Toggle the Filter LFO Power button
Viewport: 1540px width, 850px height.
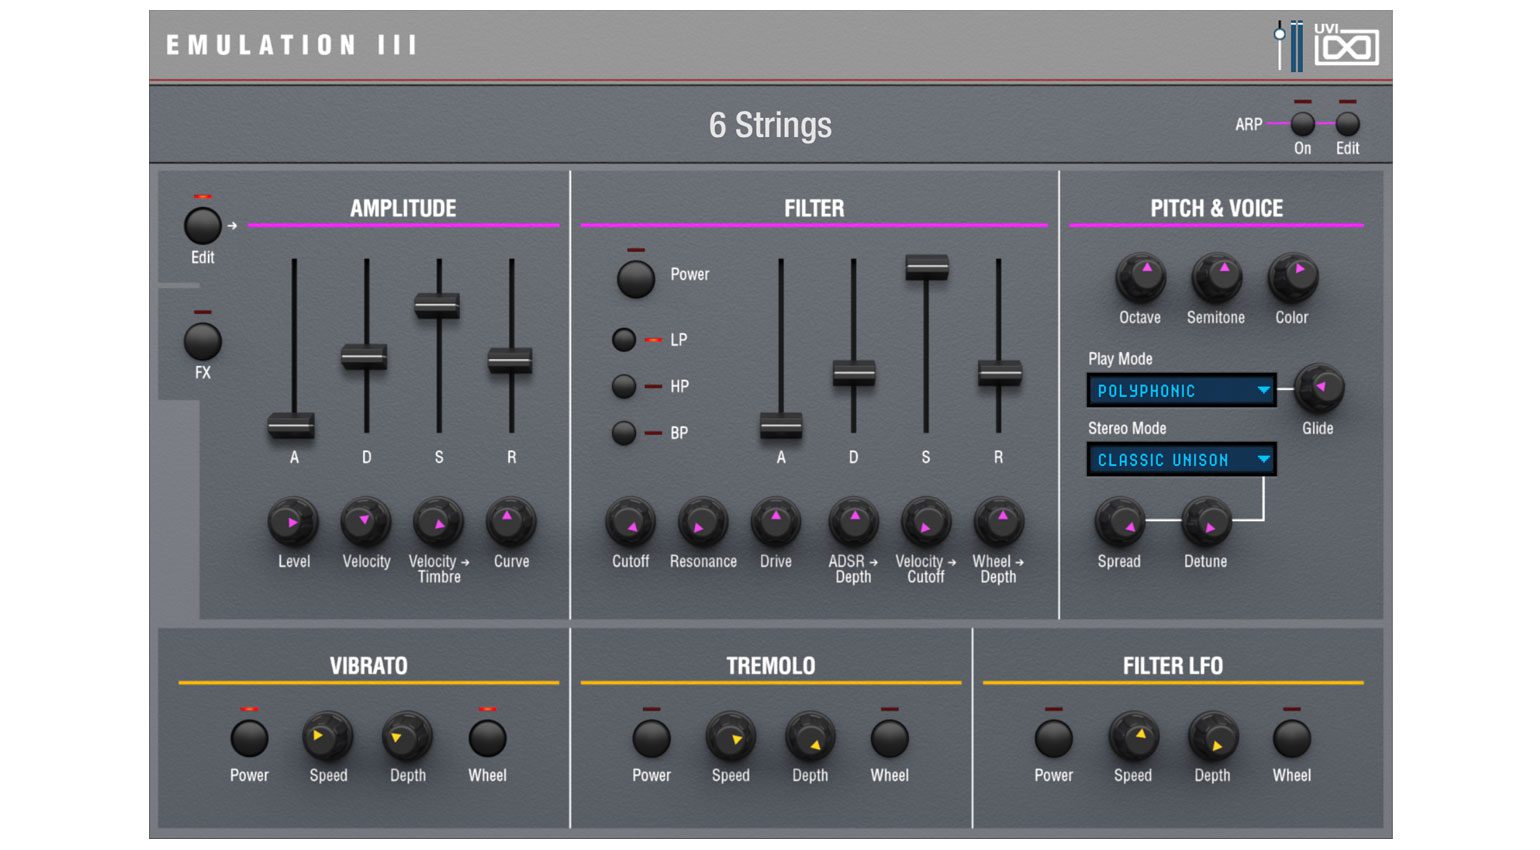[x=1053, y=739]
